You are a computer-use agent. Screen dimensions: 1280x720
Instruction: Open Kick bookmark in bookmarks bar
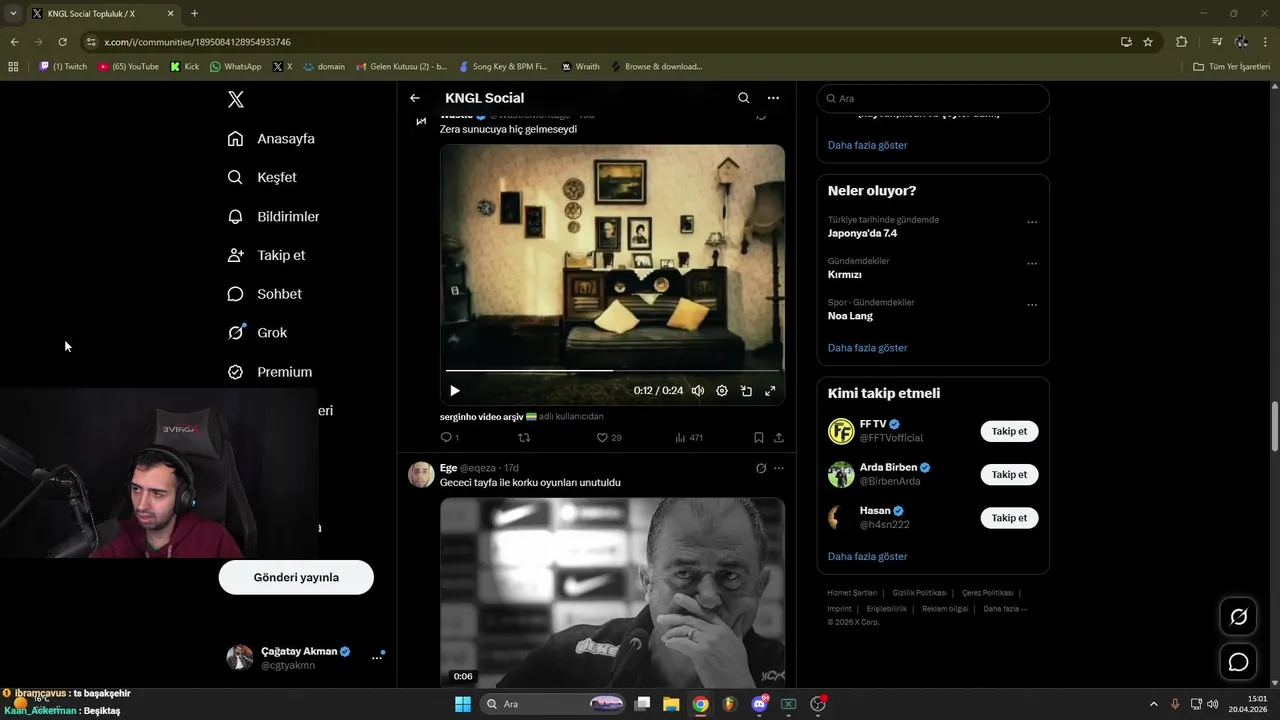pos(185,67)
